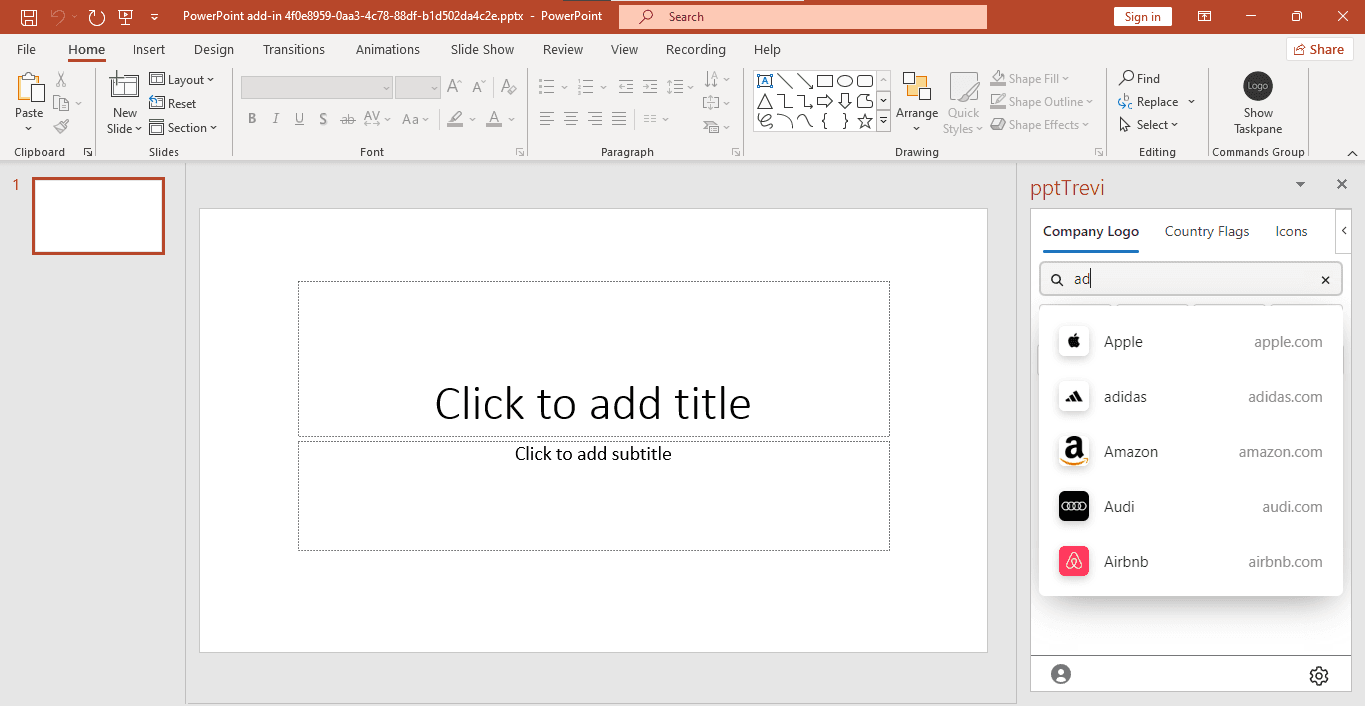
Task: Open the Animations ribbon tab
Action: tap(387, 49)
